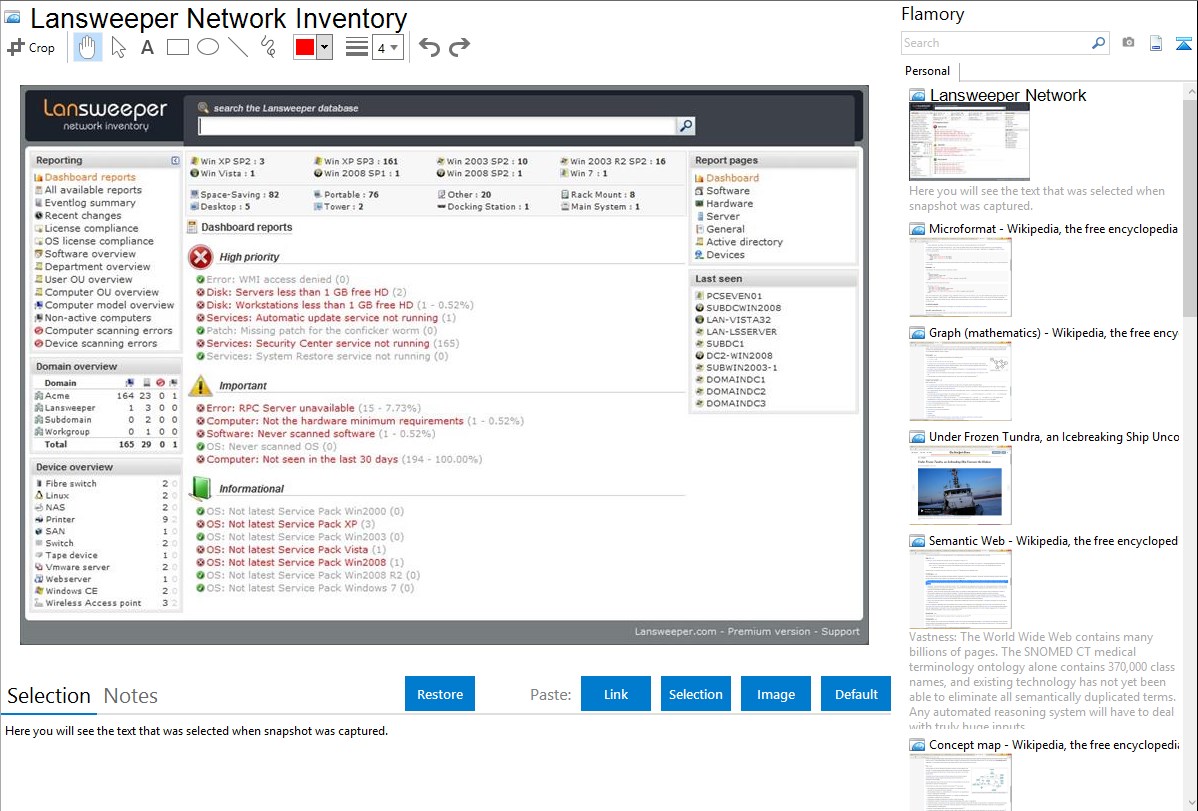Click the Eventlog summary link

89,203
